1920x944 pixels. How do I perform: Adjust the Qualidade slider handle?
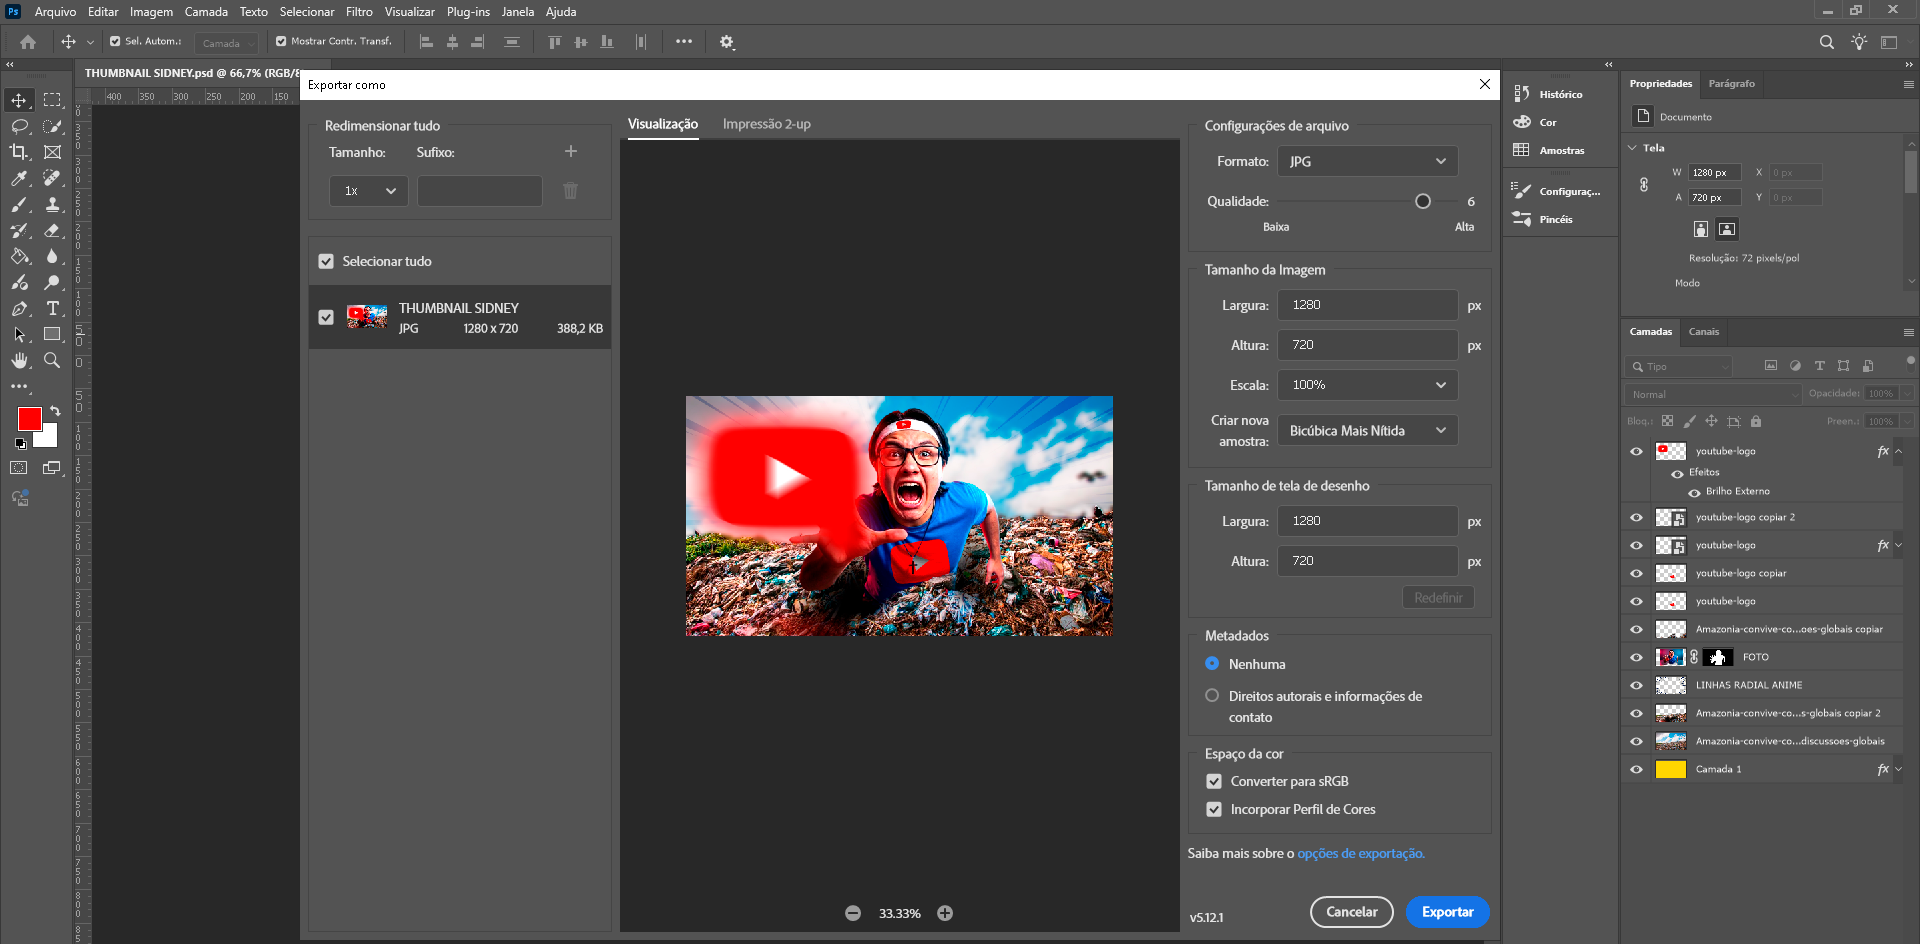(1423, 201)
